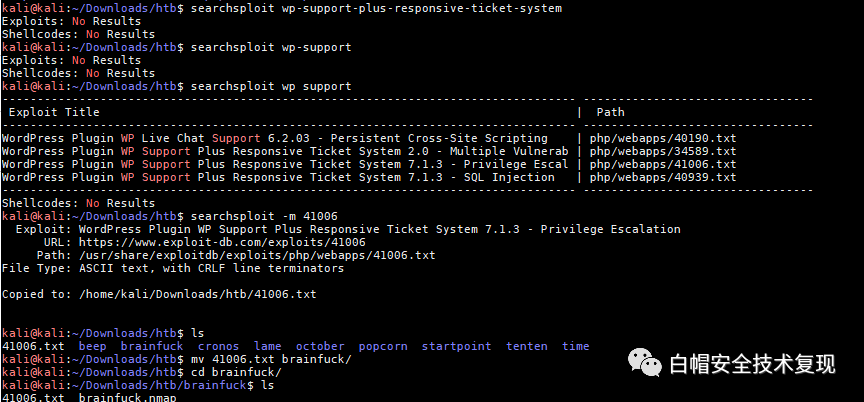
Task: Click the beep directory entry
Action: coord(92,346)
